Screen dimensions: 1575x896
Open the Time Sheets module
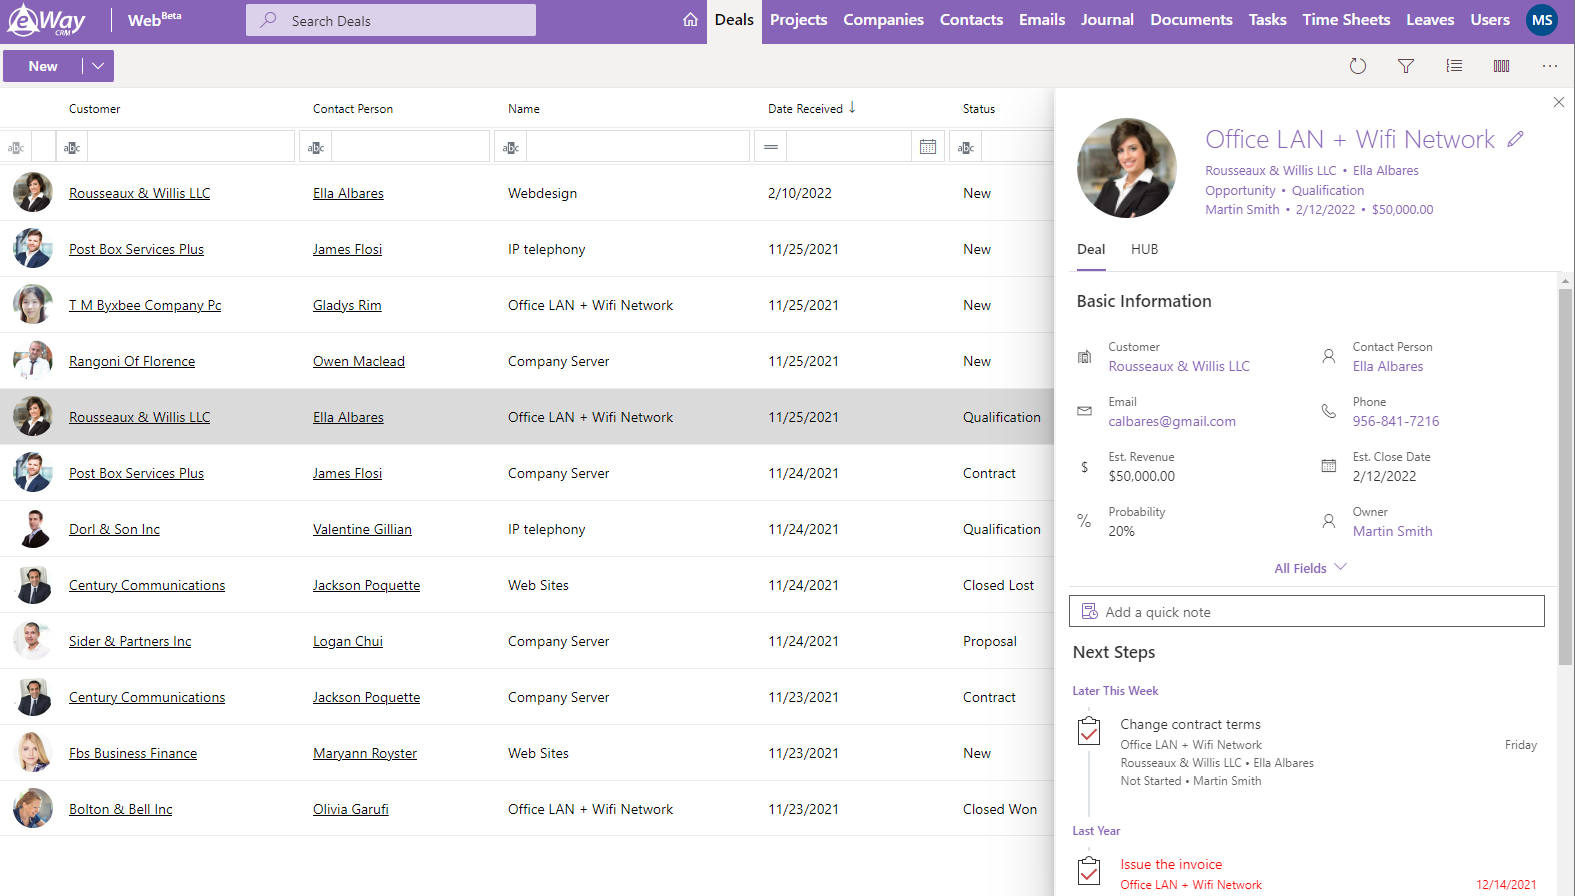coord(1346,20)
